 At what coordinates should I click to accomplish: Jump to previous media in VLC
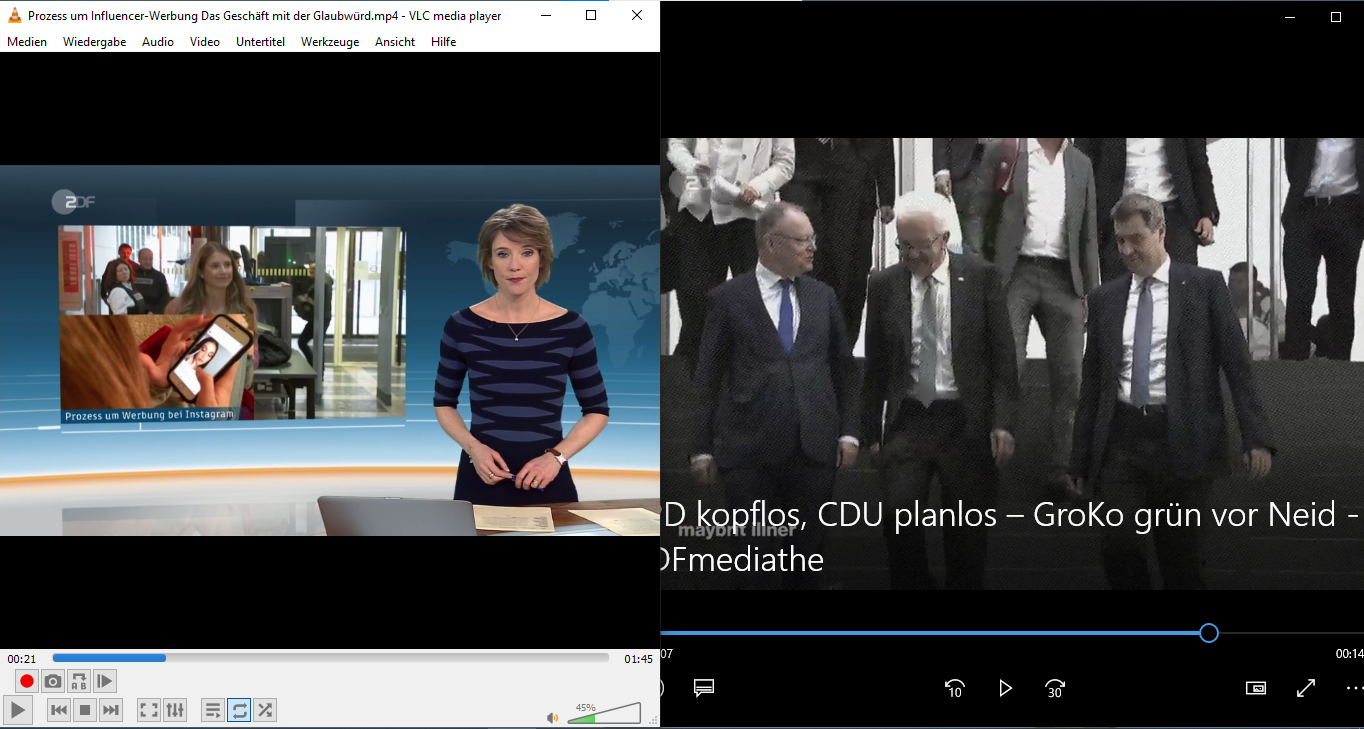59,710
